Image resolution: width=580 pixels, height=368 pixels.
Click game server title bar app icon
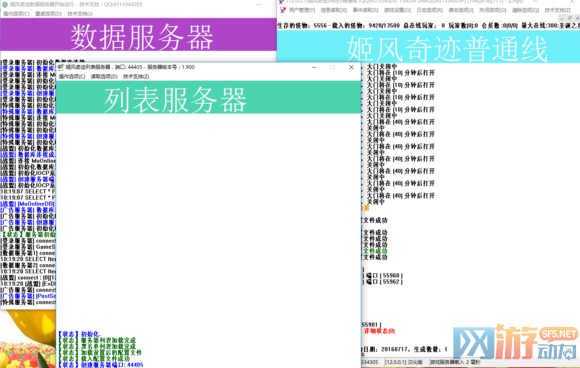click(281, 2)
